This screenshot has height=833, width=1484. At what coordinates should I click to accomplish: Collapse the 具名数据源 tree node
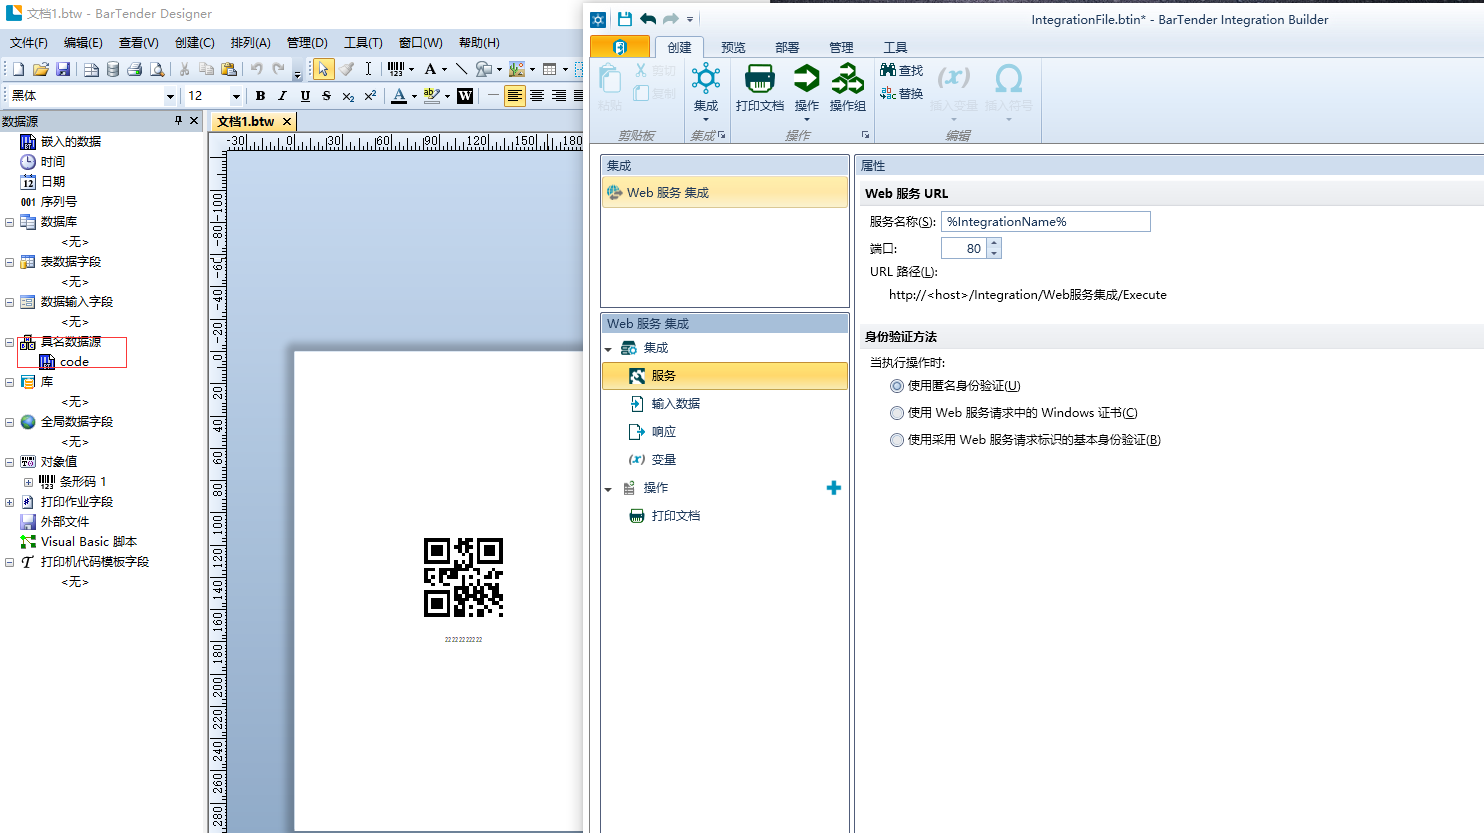coord(9,342)
